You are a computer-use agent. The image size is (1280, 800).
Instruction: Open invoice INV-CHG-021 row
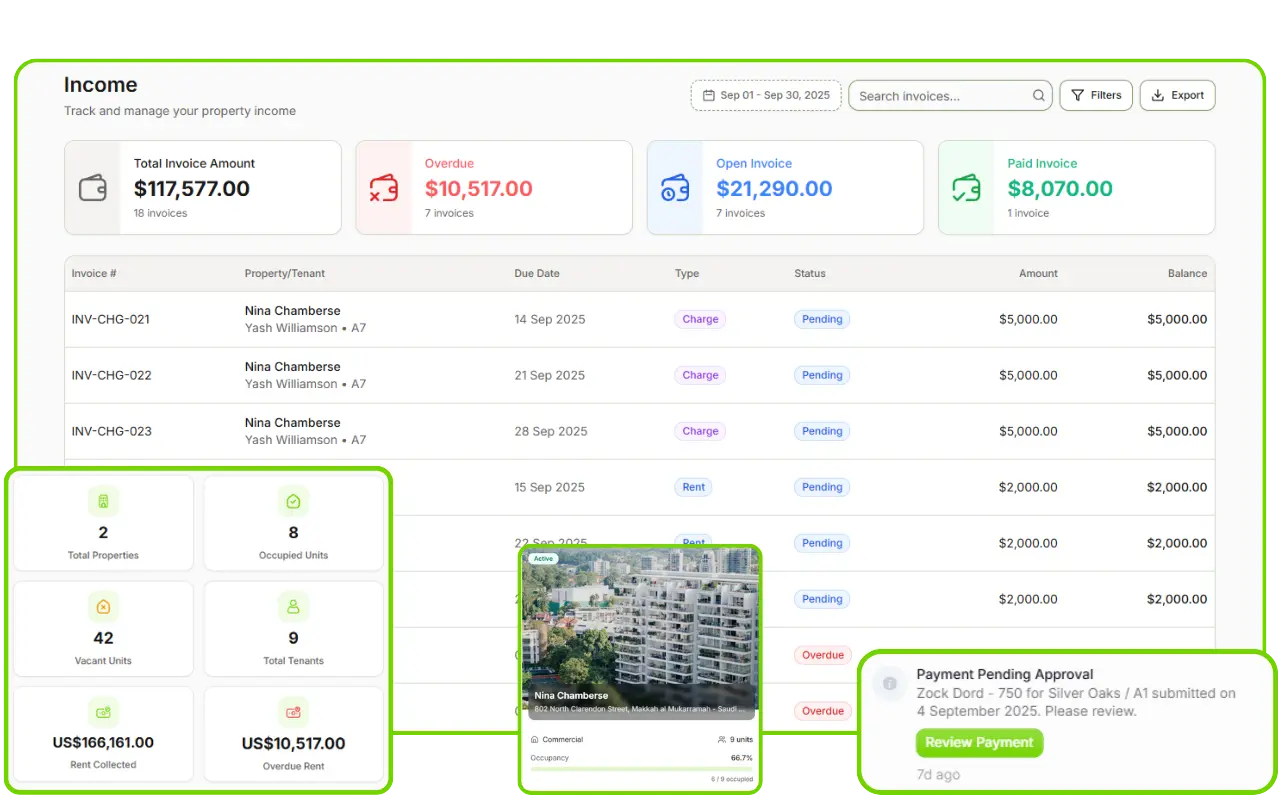point(111,320)
